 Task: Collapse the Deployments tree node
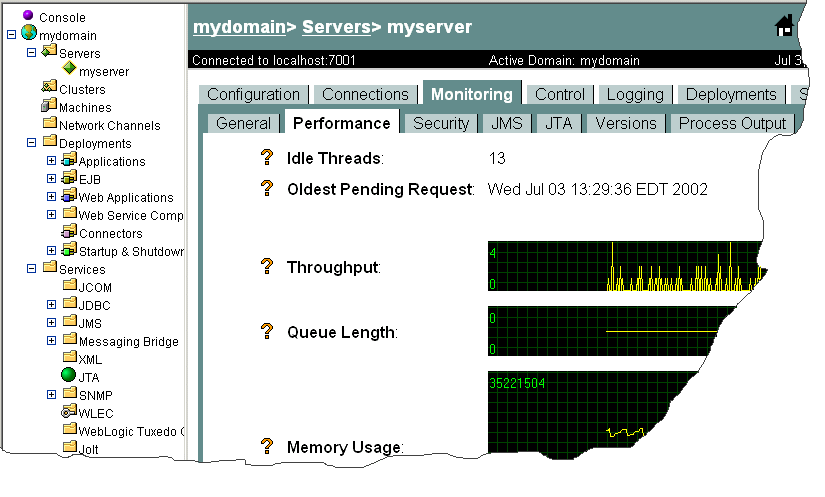coord(32,143)
